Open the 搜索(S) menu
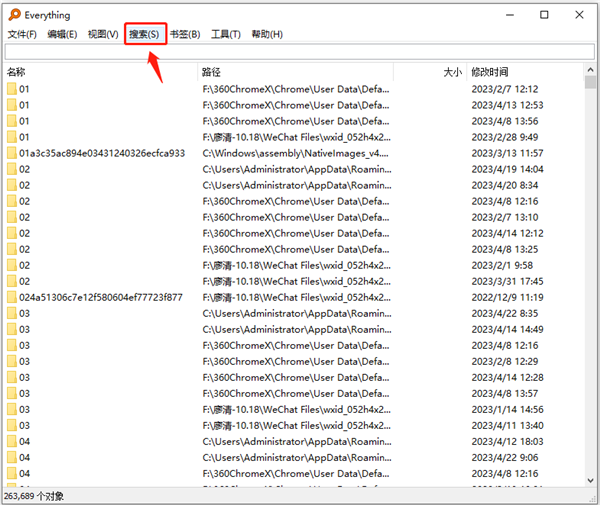 144,34
